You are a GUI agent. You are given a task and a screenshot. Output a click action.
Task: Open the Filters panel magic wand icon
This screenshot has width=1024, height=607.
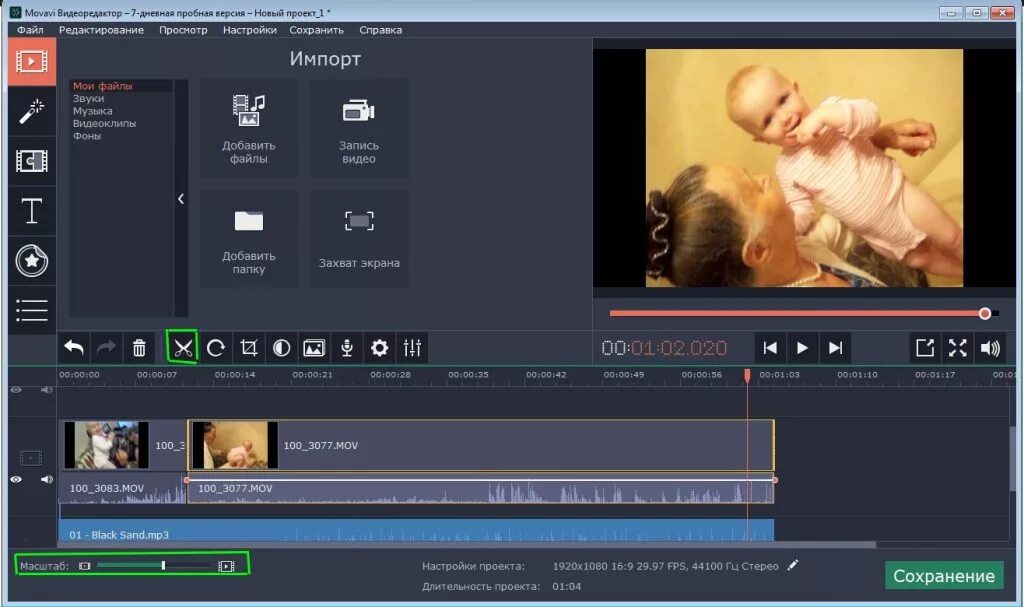[x=30, y=110]
